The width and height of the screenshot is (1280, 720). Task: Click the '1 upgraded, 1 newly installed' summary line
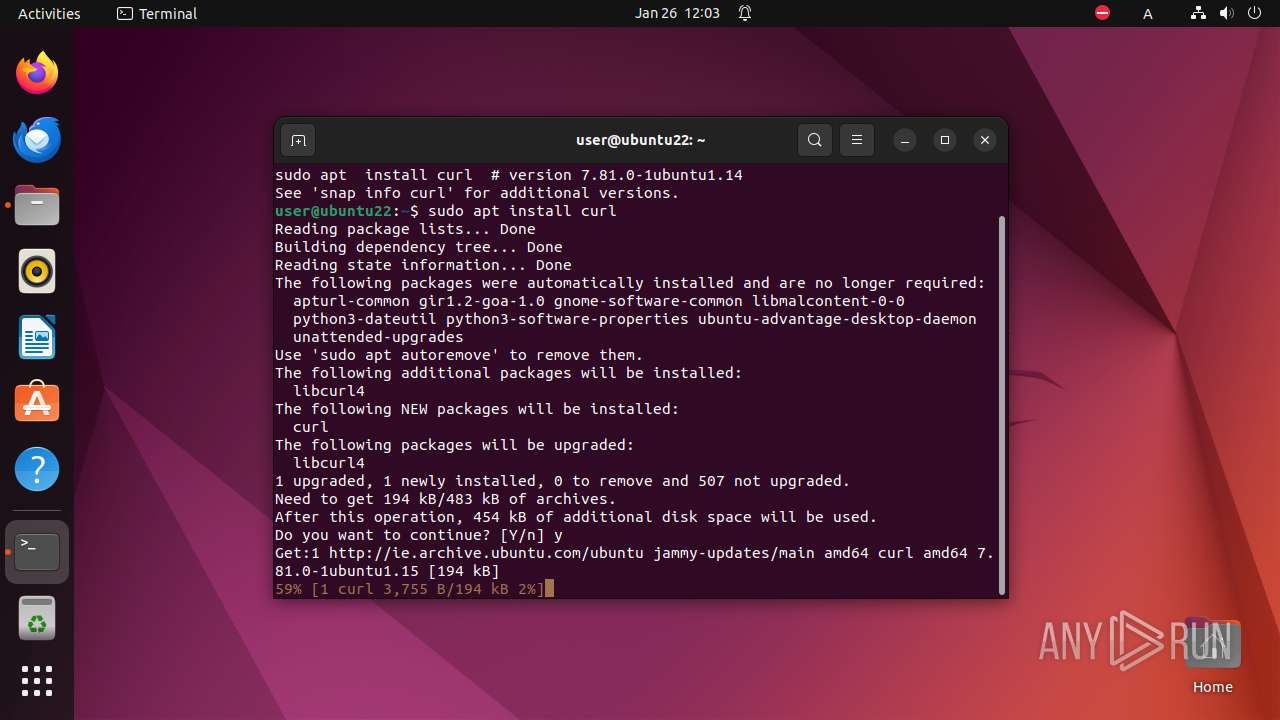tap(563, 481)
